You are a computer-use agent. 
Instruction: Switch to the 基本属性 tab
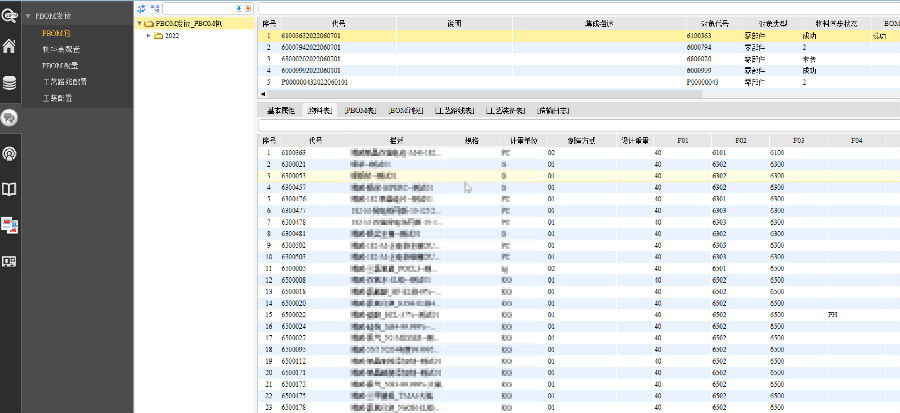pos(279,110)
